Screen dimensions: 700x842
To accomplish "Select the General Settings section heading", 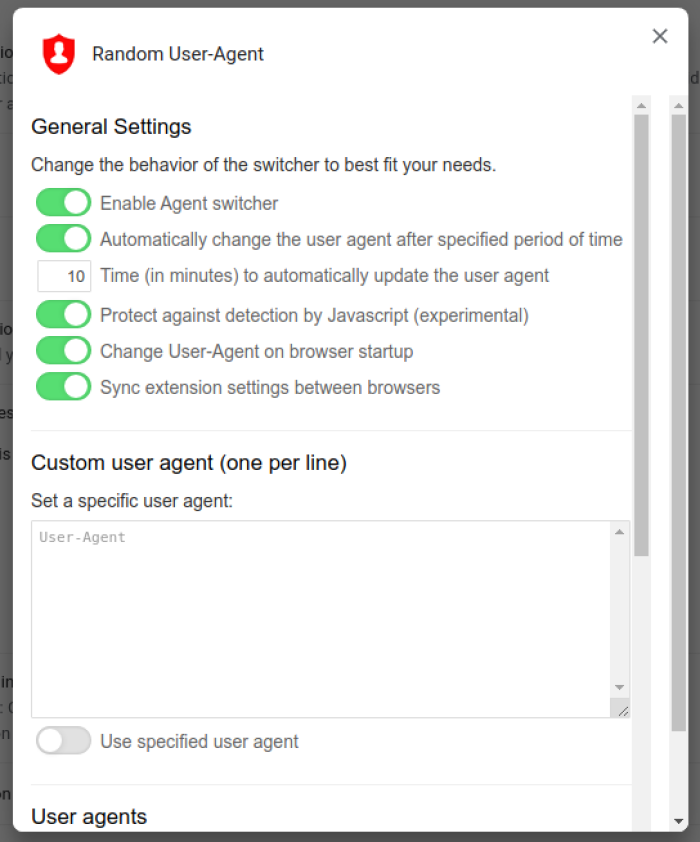I will [111, 127].
